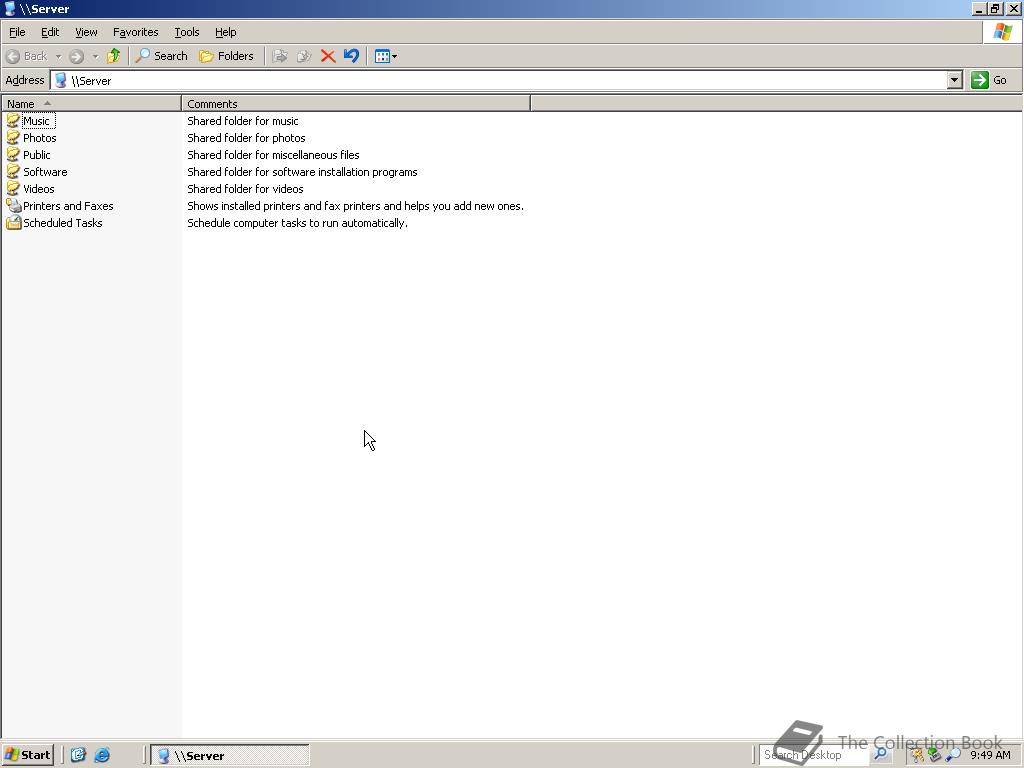Open the Favorites menu

tap(135, 32)
